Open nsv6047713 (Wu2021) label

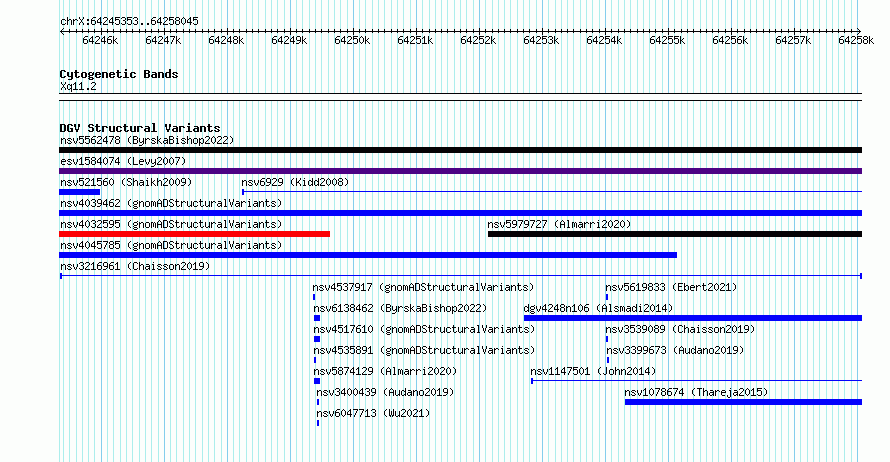point(373,413)
